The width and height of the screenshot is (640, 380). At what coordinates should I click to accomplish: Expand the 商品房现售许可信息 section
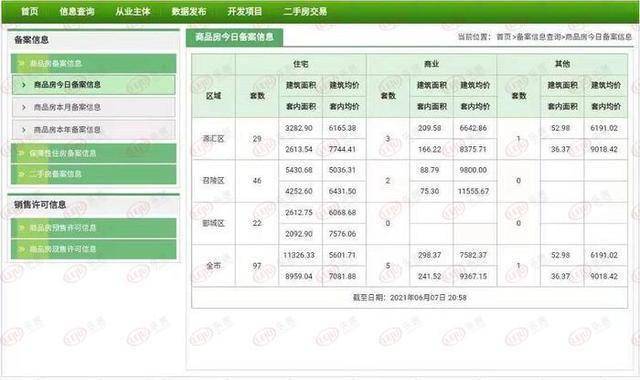coord(93,249)
